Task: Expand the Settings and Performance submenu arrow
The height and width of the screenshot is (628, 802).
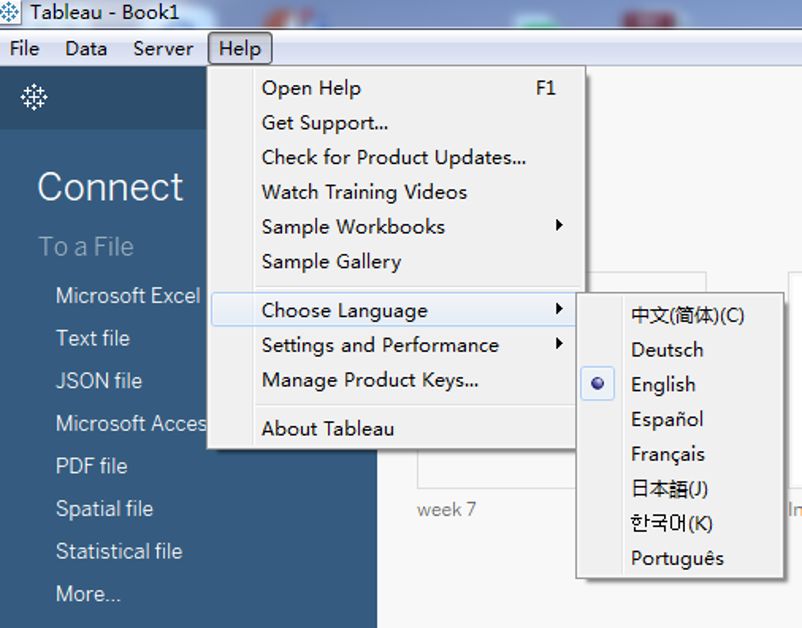Action: [x=559, y=344]
